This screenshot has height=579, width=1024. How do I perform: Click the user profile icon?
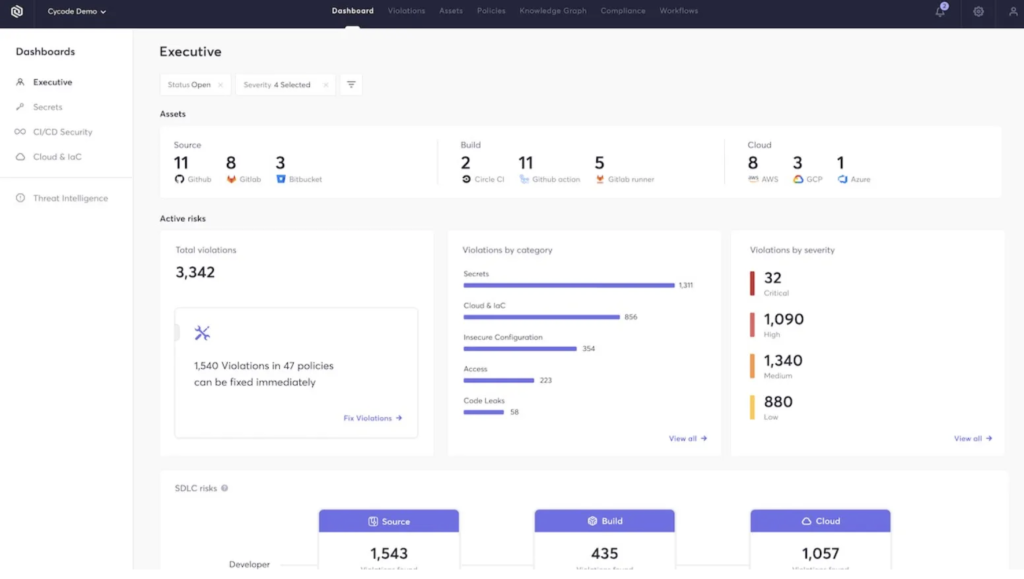[1012, 12]
